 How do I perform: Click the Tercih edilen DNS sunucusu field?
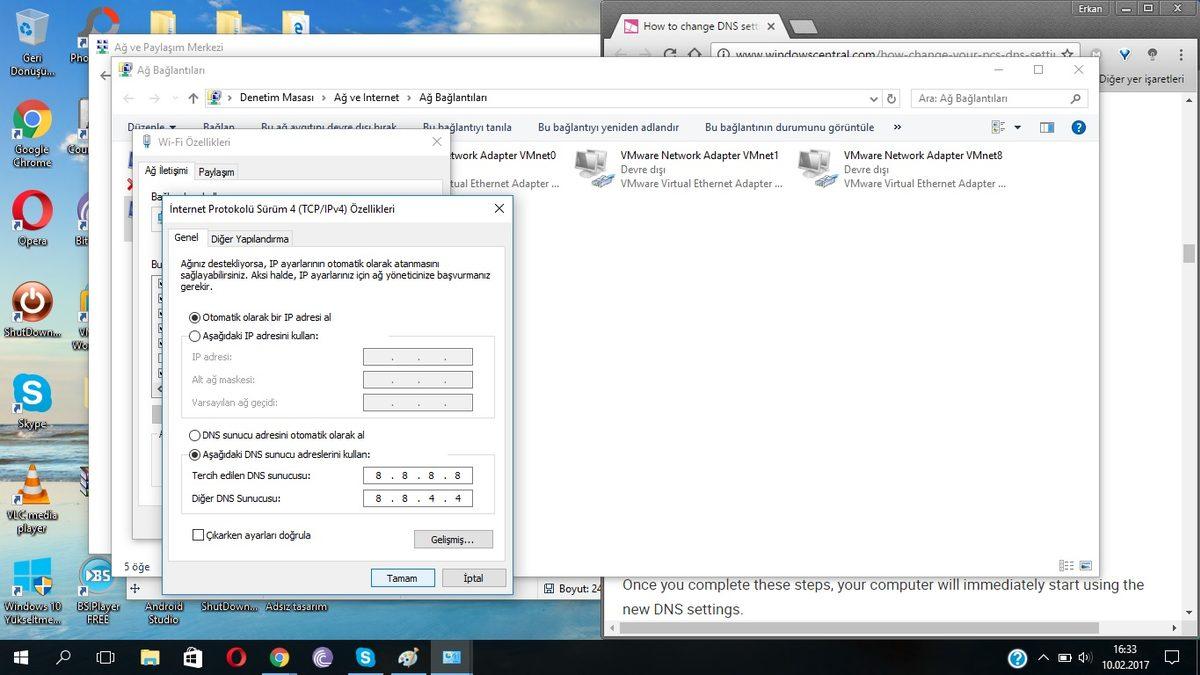[x=418, y=475]
